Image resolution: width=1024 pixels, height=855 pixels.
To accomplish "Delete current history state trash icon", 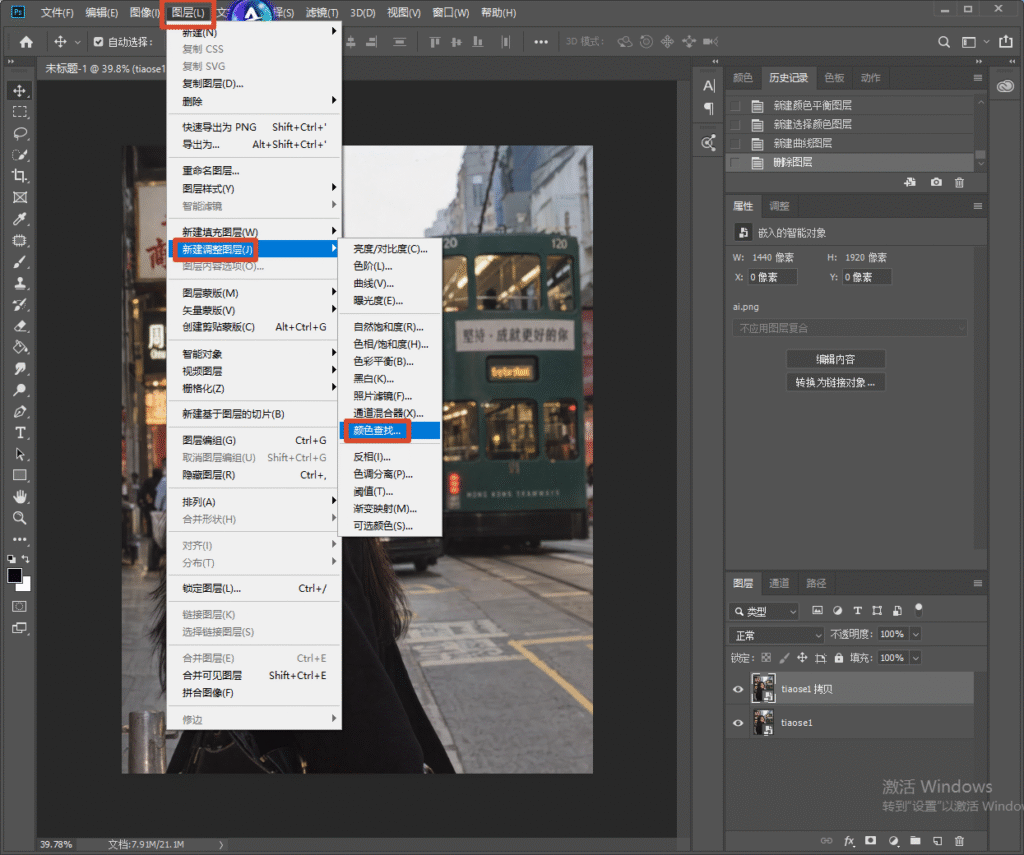I will (959, 183).
